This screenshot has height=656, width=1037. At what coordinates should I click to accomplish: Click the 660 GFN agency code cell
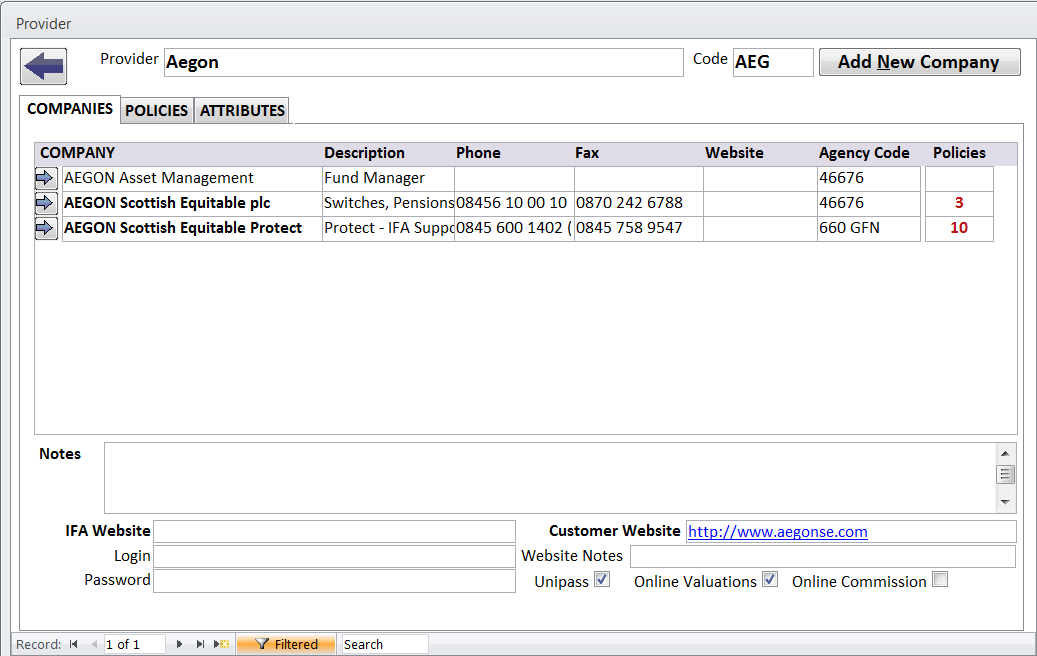click(x=869, y=229)
